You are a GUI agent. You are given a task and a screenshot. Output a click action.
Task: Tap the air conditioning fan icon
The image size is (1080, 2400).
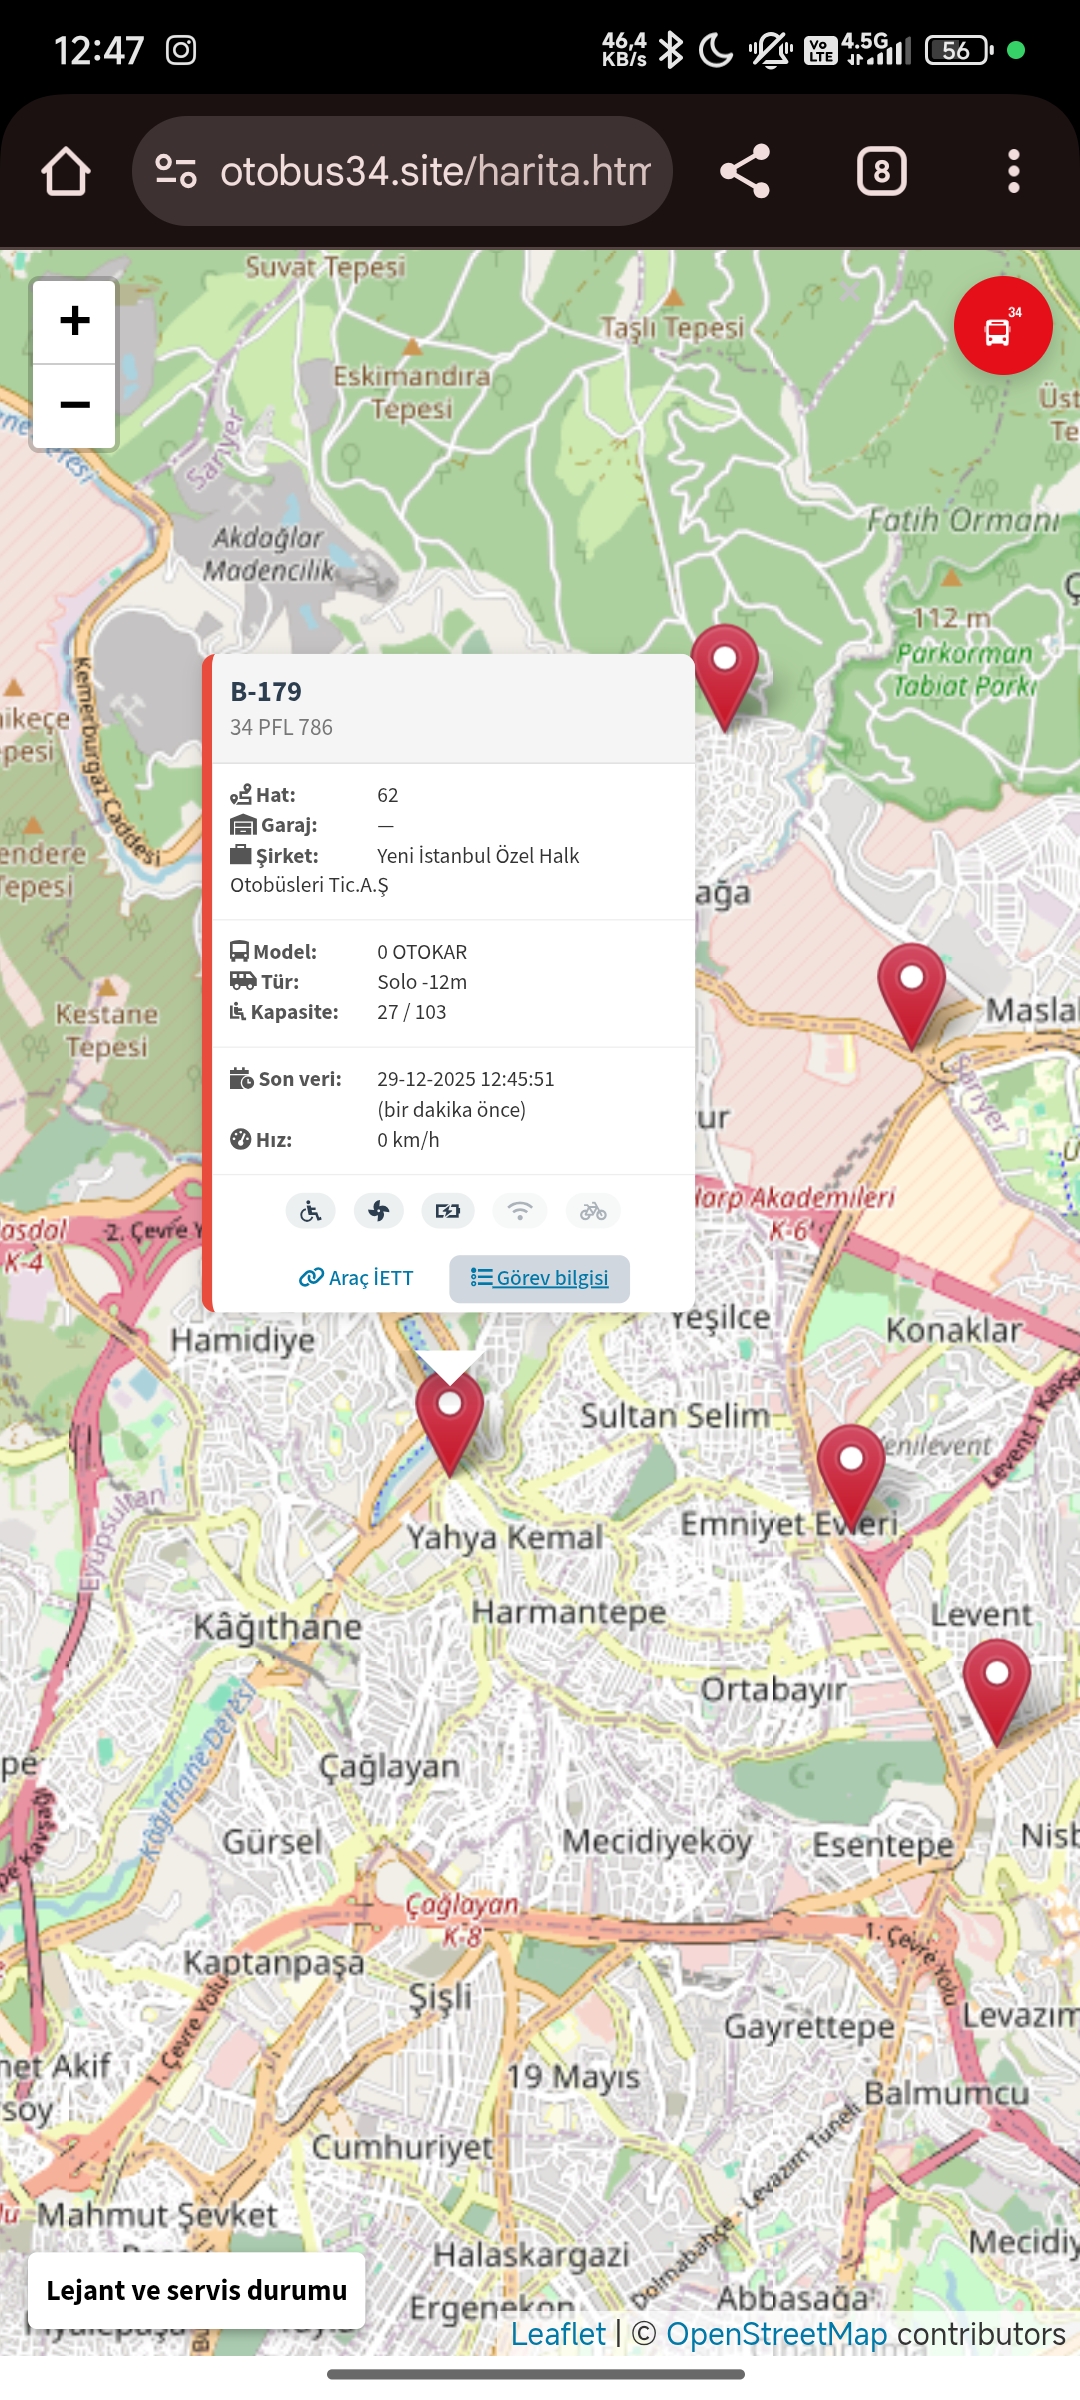click(x=379, y=1211)
